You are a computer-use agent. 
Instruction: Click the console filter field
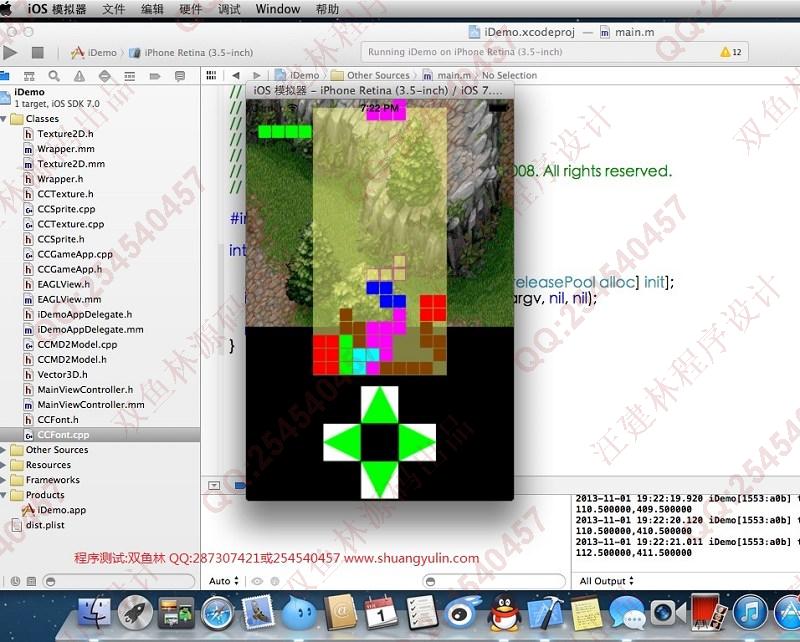click(x=494, y=581)
